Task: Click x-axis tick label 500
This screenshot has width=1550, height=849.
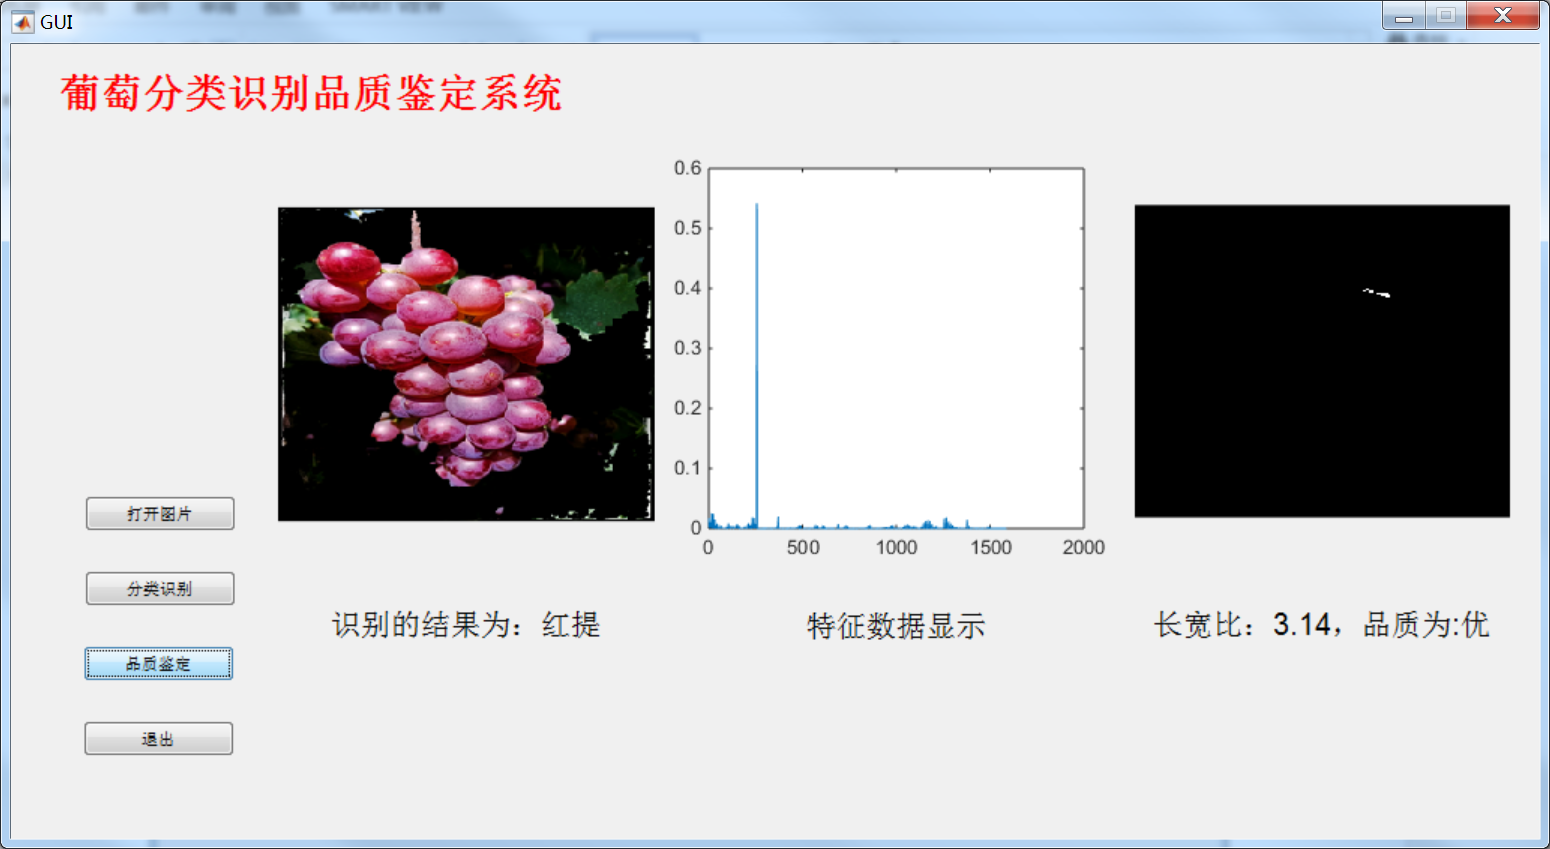Action: pyautogui.click(x=803, y=547)
